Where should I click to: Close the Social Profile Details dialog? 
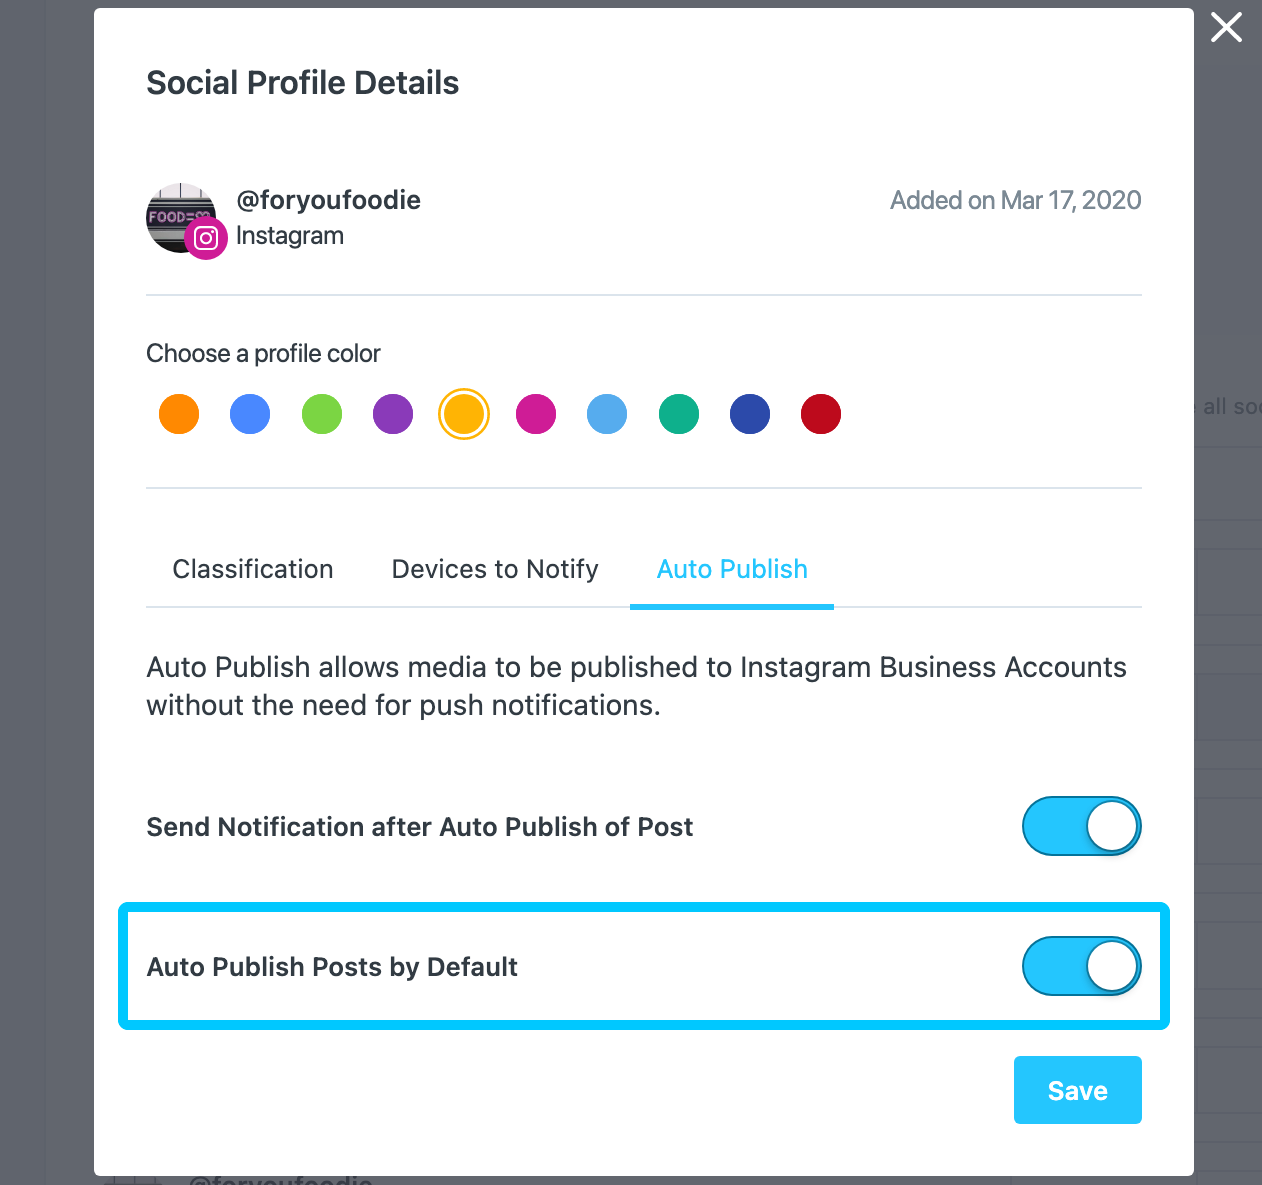[x=1226, y=27]
